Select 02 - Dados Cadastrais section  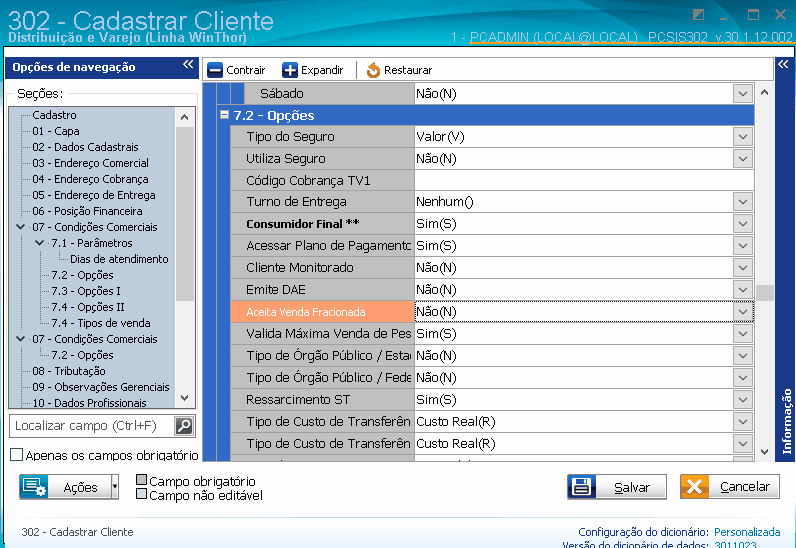click(85, 147)
